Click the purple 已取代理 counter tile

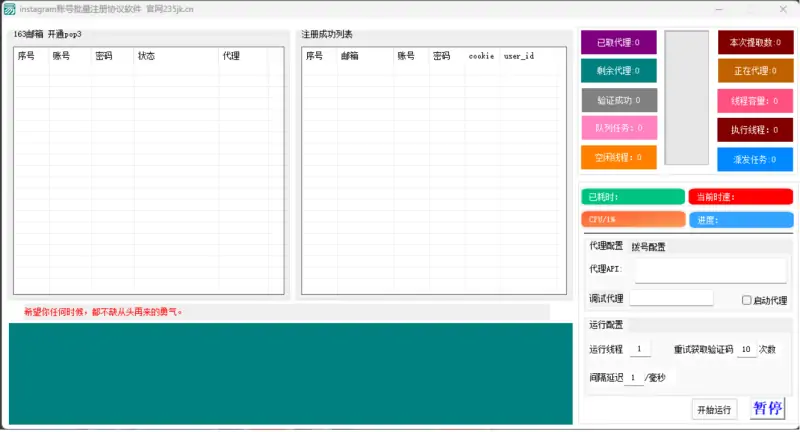619,42
